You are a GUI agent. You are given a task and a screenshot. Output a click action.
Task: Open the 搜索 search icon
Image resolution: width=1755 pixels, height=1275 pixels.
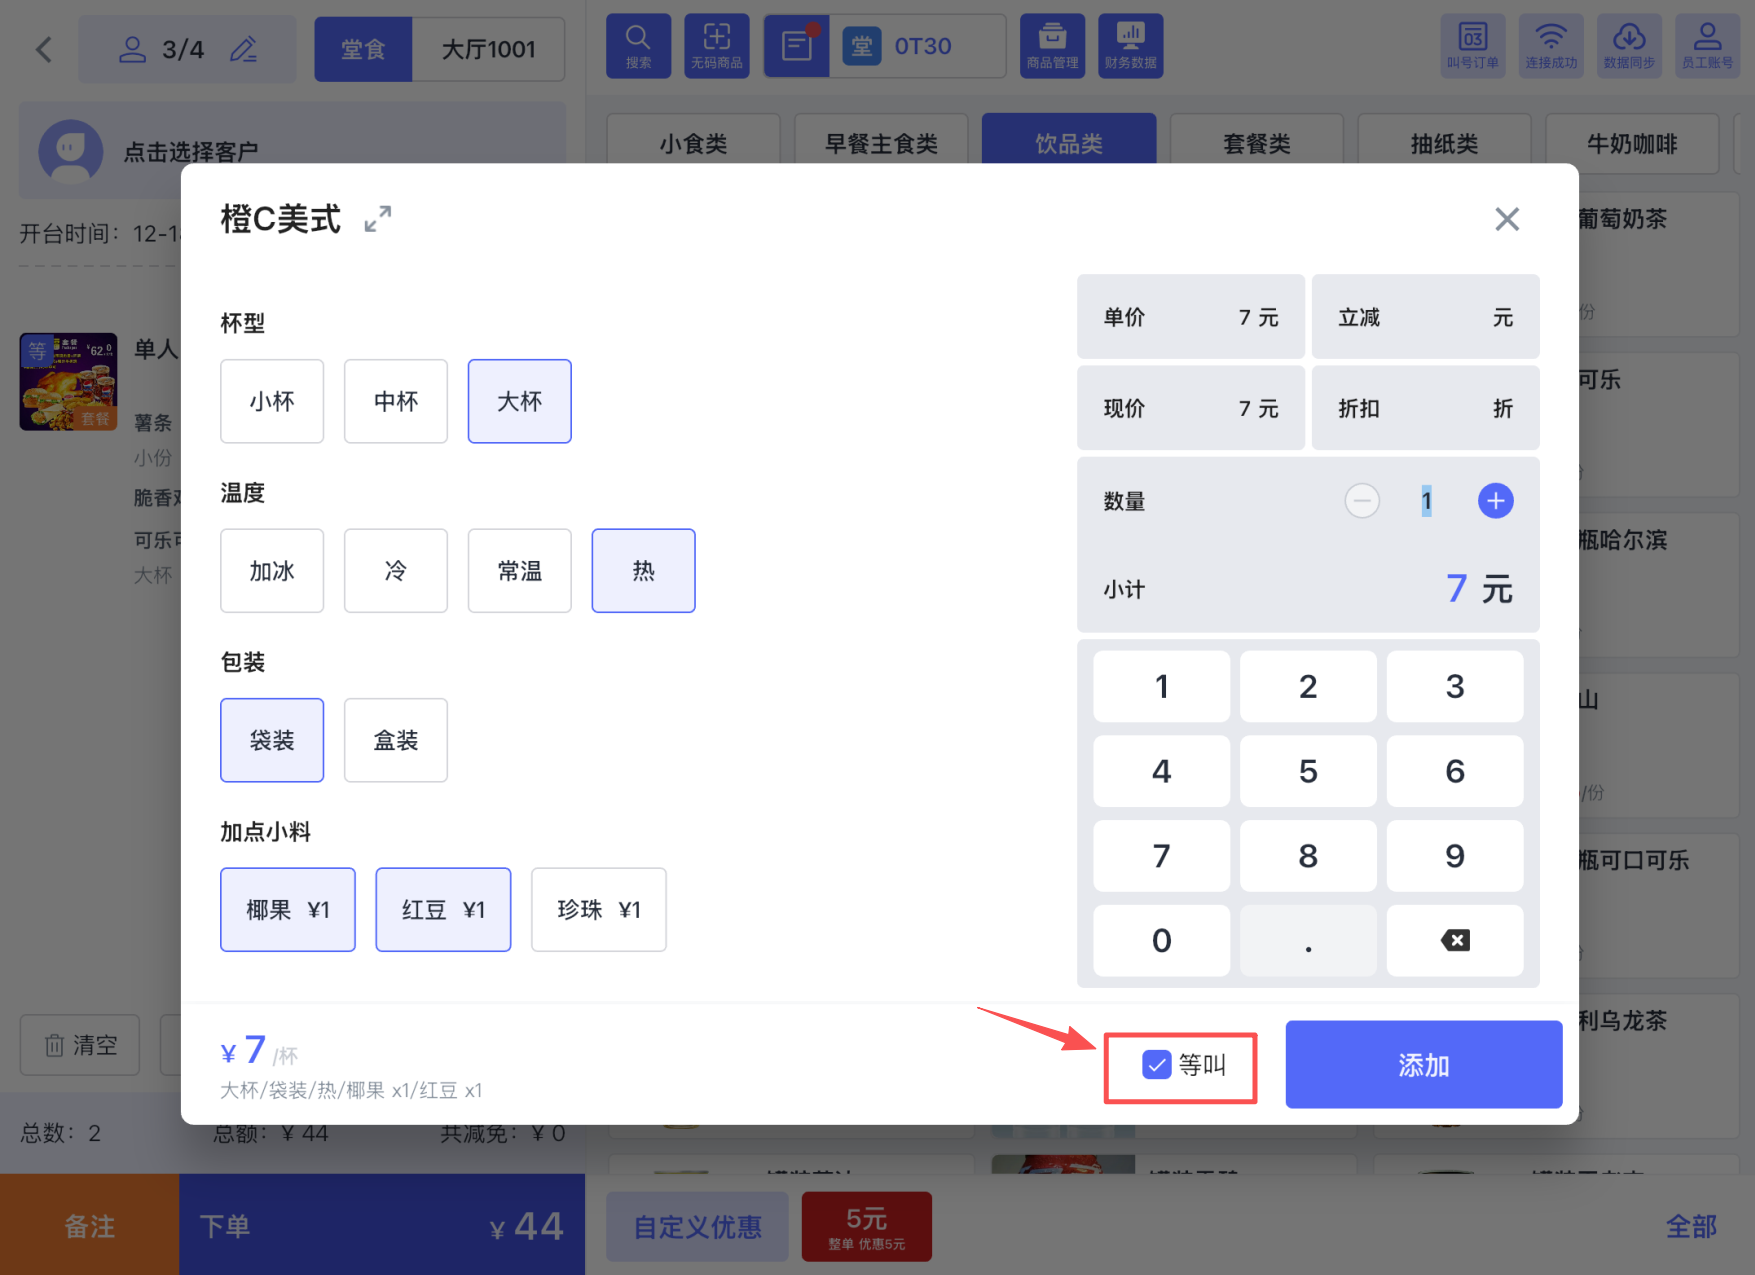(638, 46)
